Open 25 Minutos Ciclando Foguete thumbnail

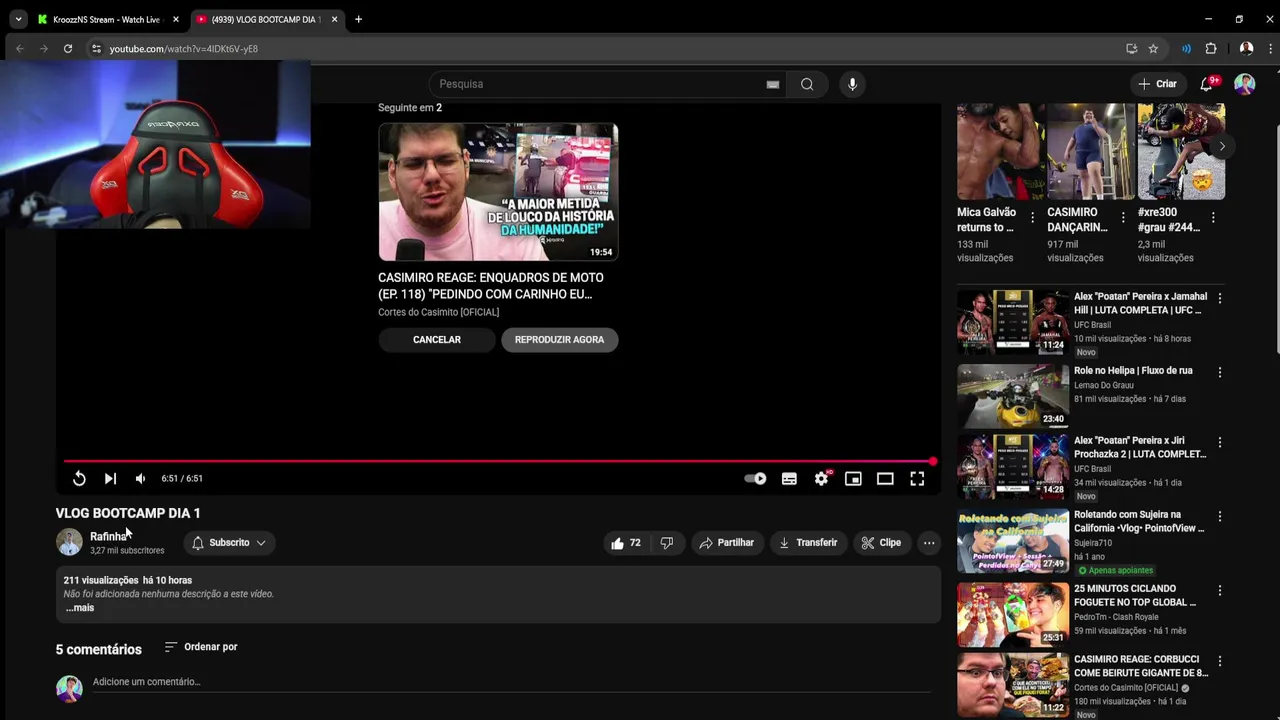(1013, 614)
